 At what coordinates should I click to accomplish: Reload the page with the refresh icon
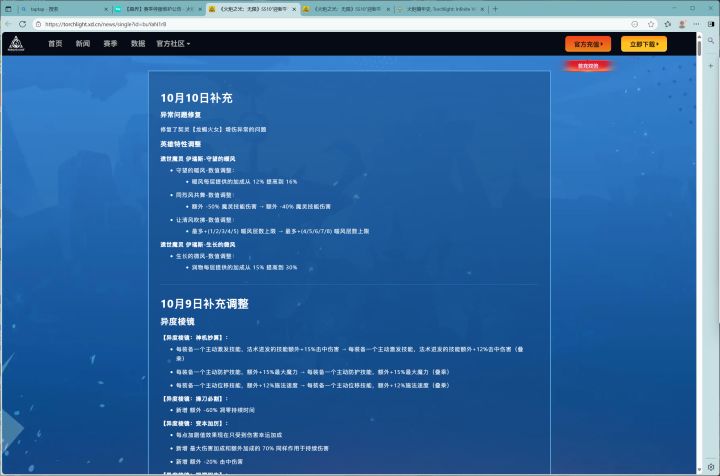click(22, 24)
